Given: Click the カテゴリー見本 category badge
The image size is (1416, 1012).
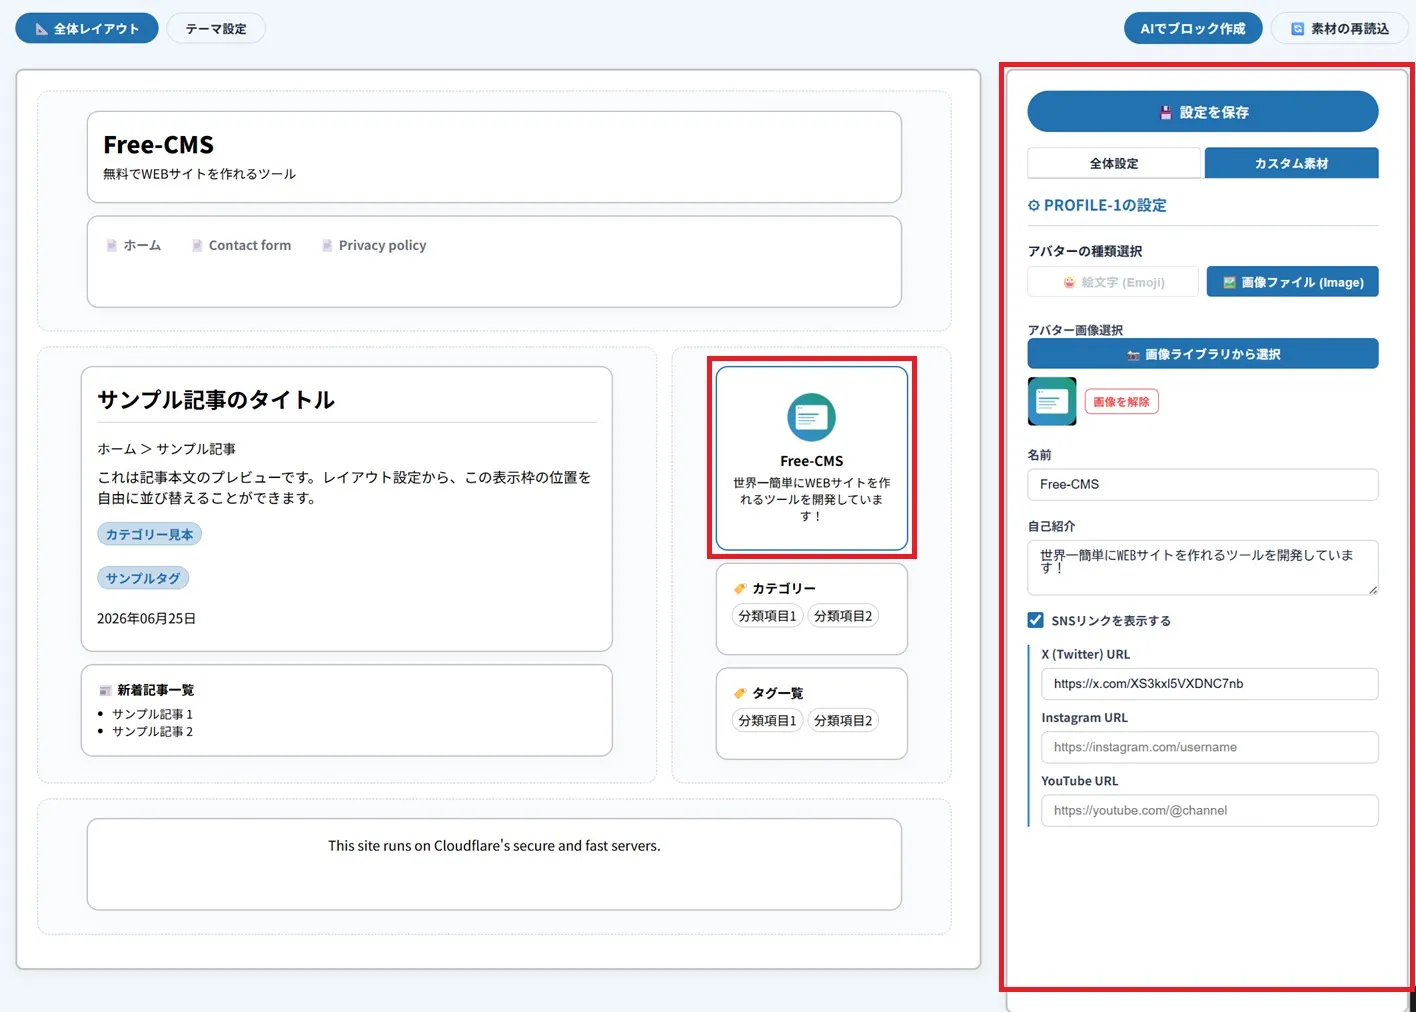Looking at the screenshot, I should 150,534.
